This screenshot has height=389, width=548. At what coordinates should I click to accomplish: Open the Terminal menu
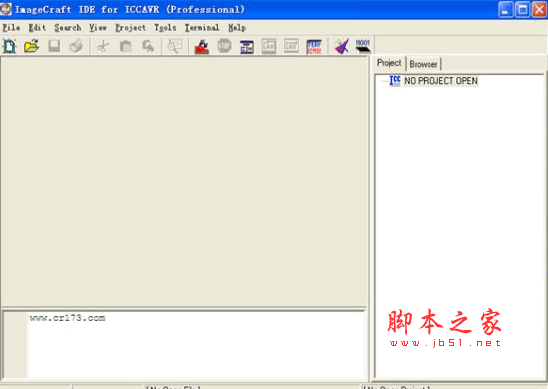202,28
